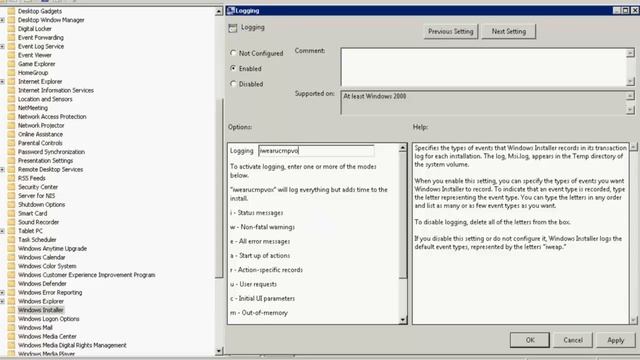This screenshot has width=640, height=360.
Task: Click the Game Explorer folder icon
Action: (11, 64)
